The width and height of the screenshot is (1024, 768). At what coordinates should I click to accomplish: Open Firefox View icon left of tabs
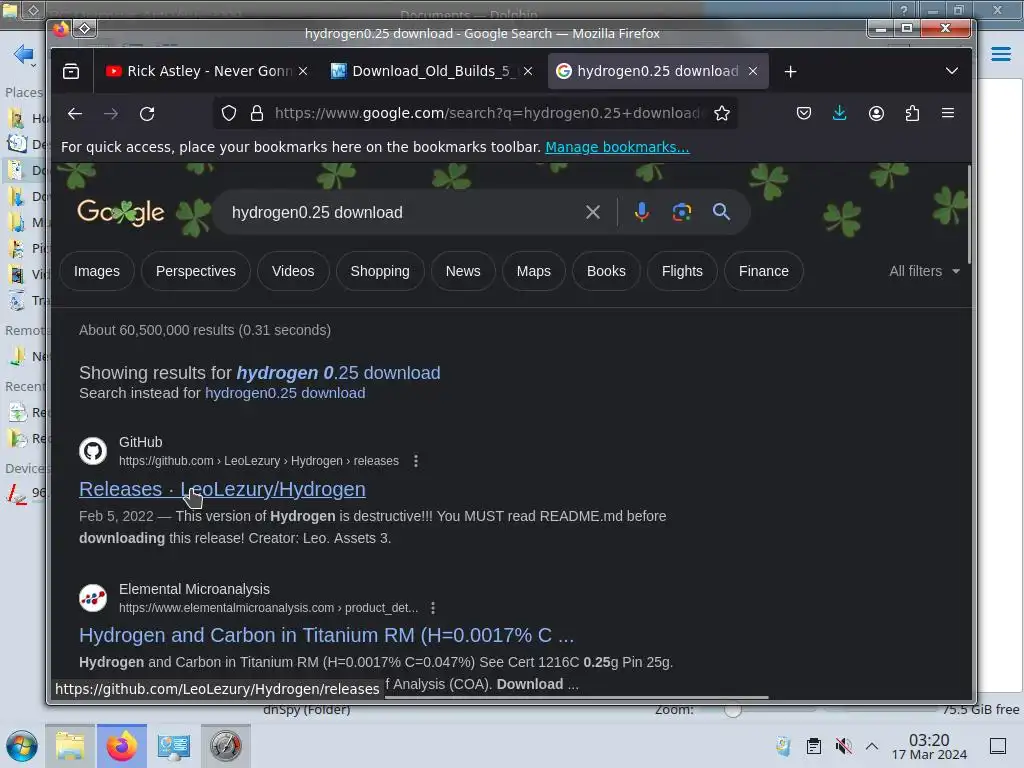71,71
